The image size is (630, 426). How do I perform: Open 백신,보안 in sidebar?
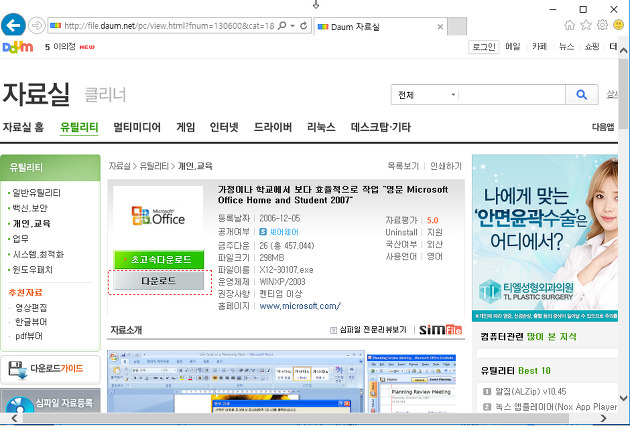click(30, 208)
